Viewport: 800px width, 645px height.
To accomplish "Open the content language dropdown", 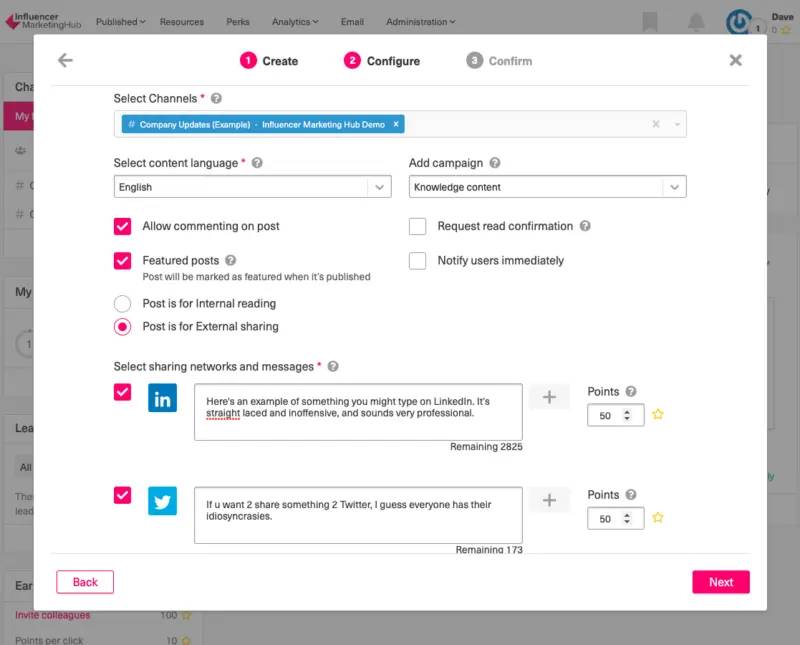I will 379,187.
